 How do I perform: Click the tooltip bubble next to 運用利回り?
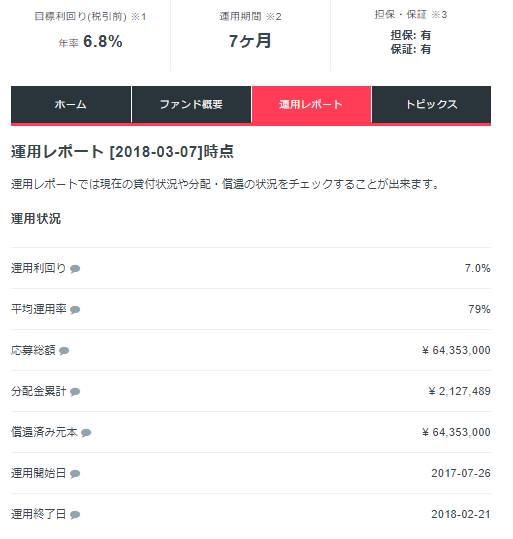(75, 269)
